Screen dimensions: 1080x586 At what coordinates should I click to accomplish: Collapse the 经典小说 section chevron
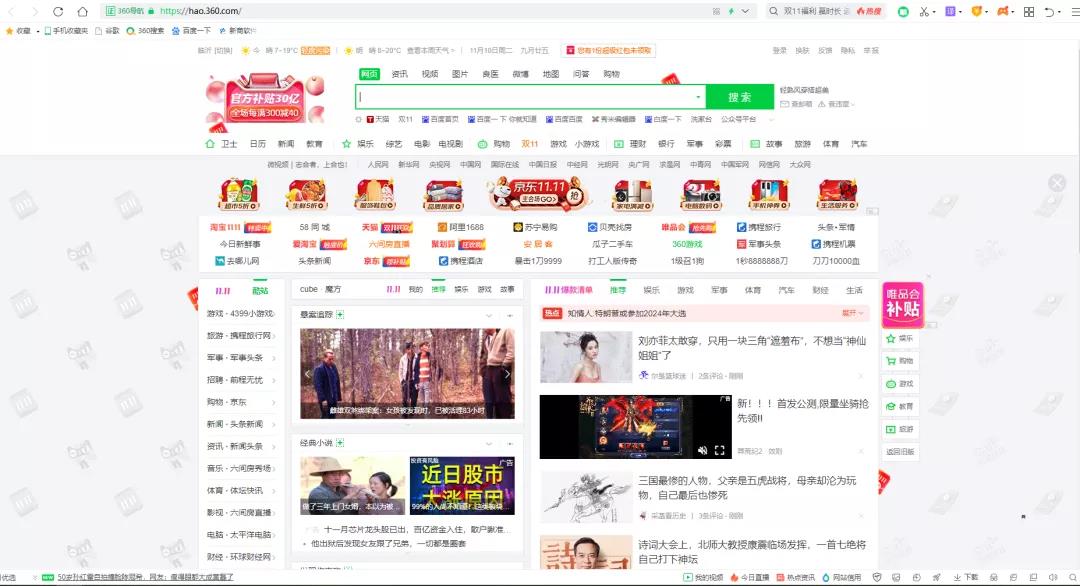(489, 443)
